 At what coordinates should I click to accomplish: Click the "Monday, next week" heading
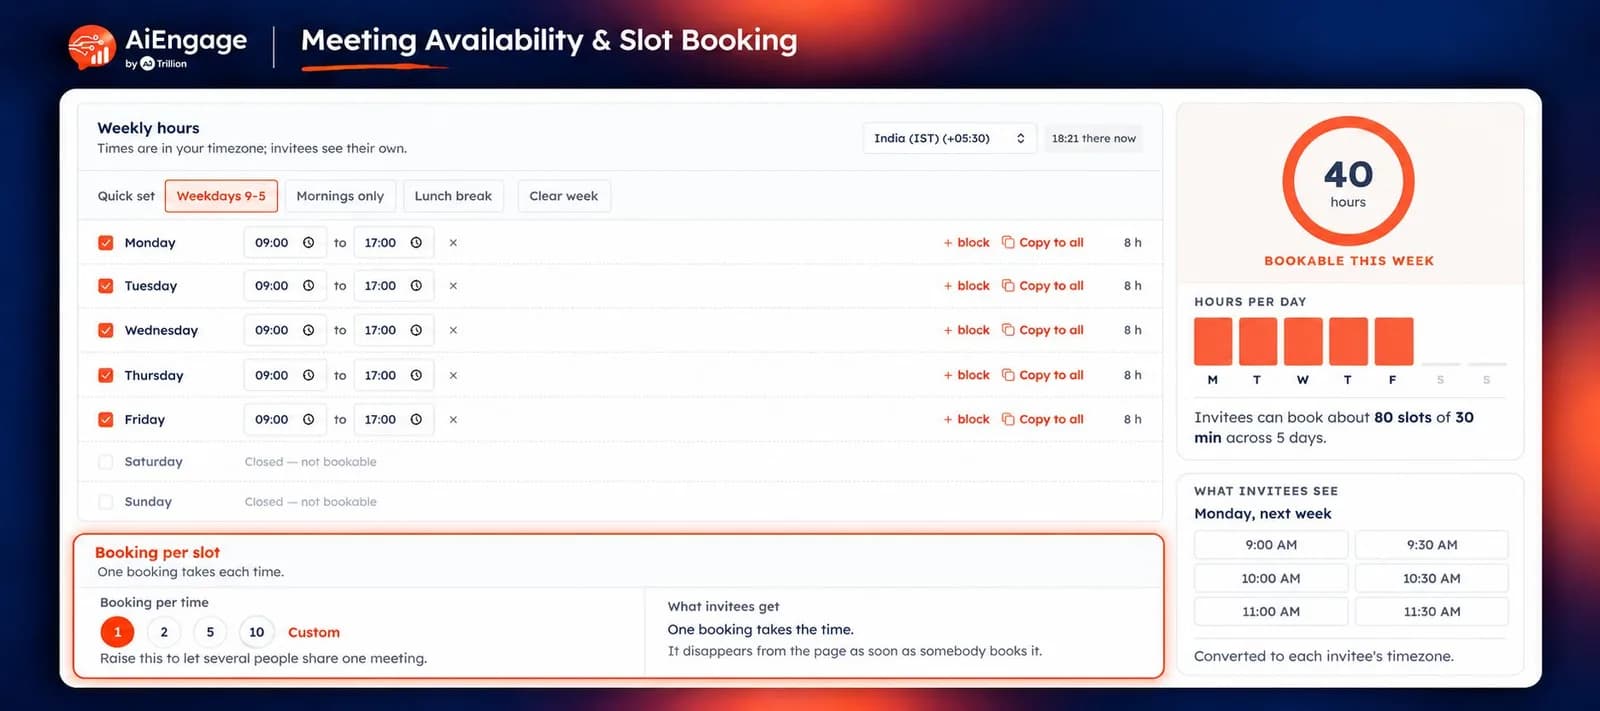pos(1263,514)
